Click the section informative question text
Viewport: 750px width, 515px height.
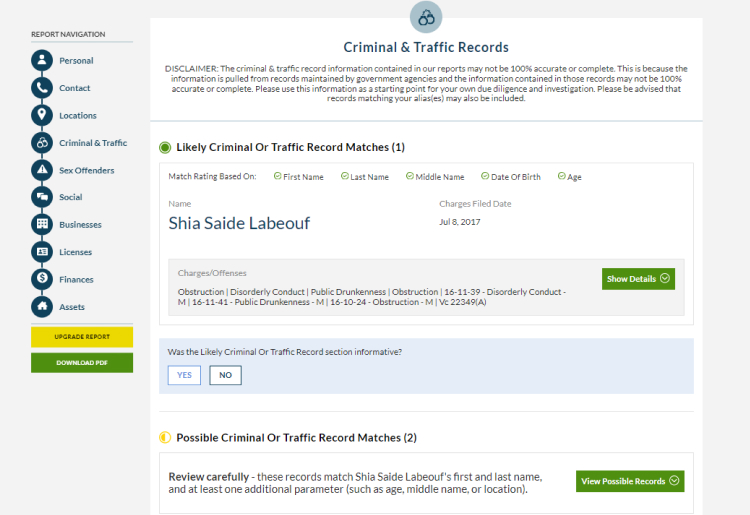(285, 352)
